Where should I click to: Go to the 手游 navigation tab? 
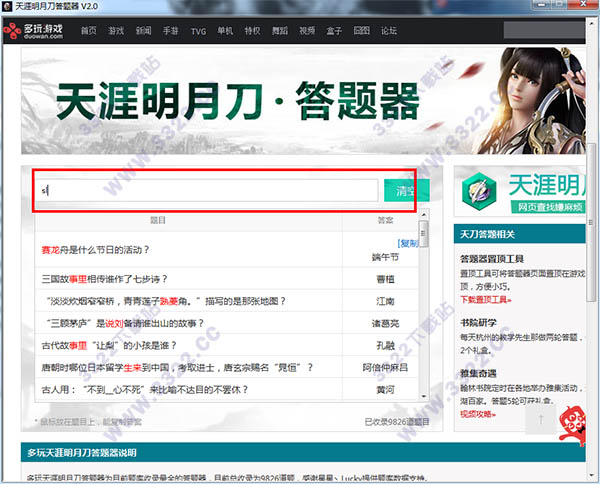click(171, 32)
